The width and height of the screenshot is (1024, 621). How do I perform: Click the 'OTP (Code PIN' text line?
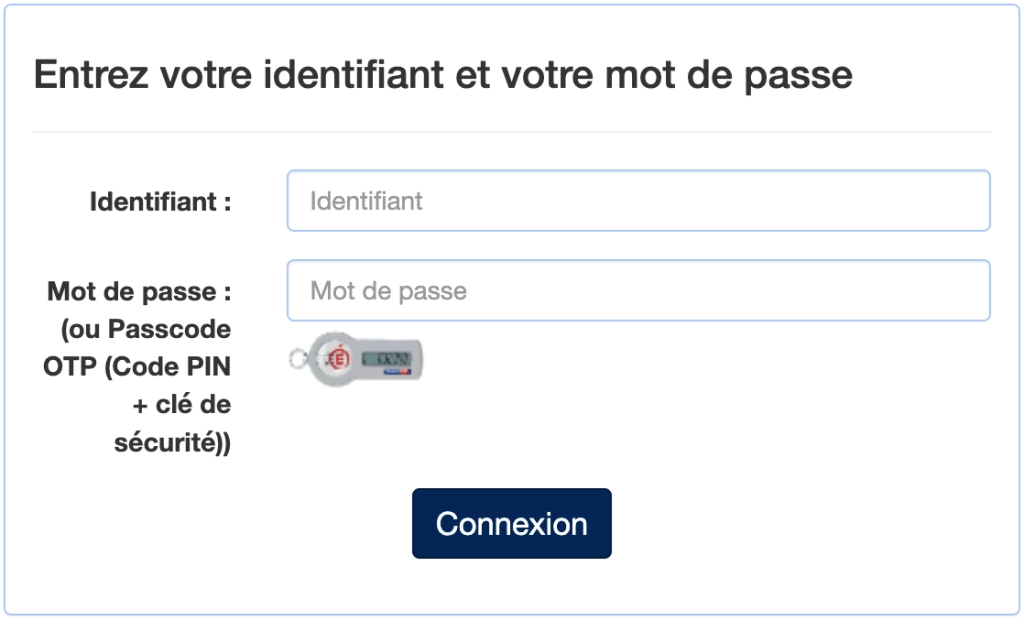pyautogui.click(x=137, y=366)
